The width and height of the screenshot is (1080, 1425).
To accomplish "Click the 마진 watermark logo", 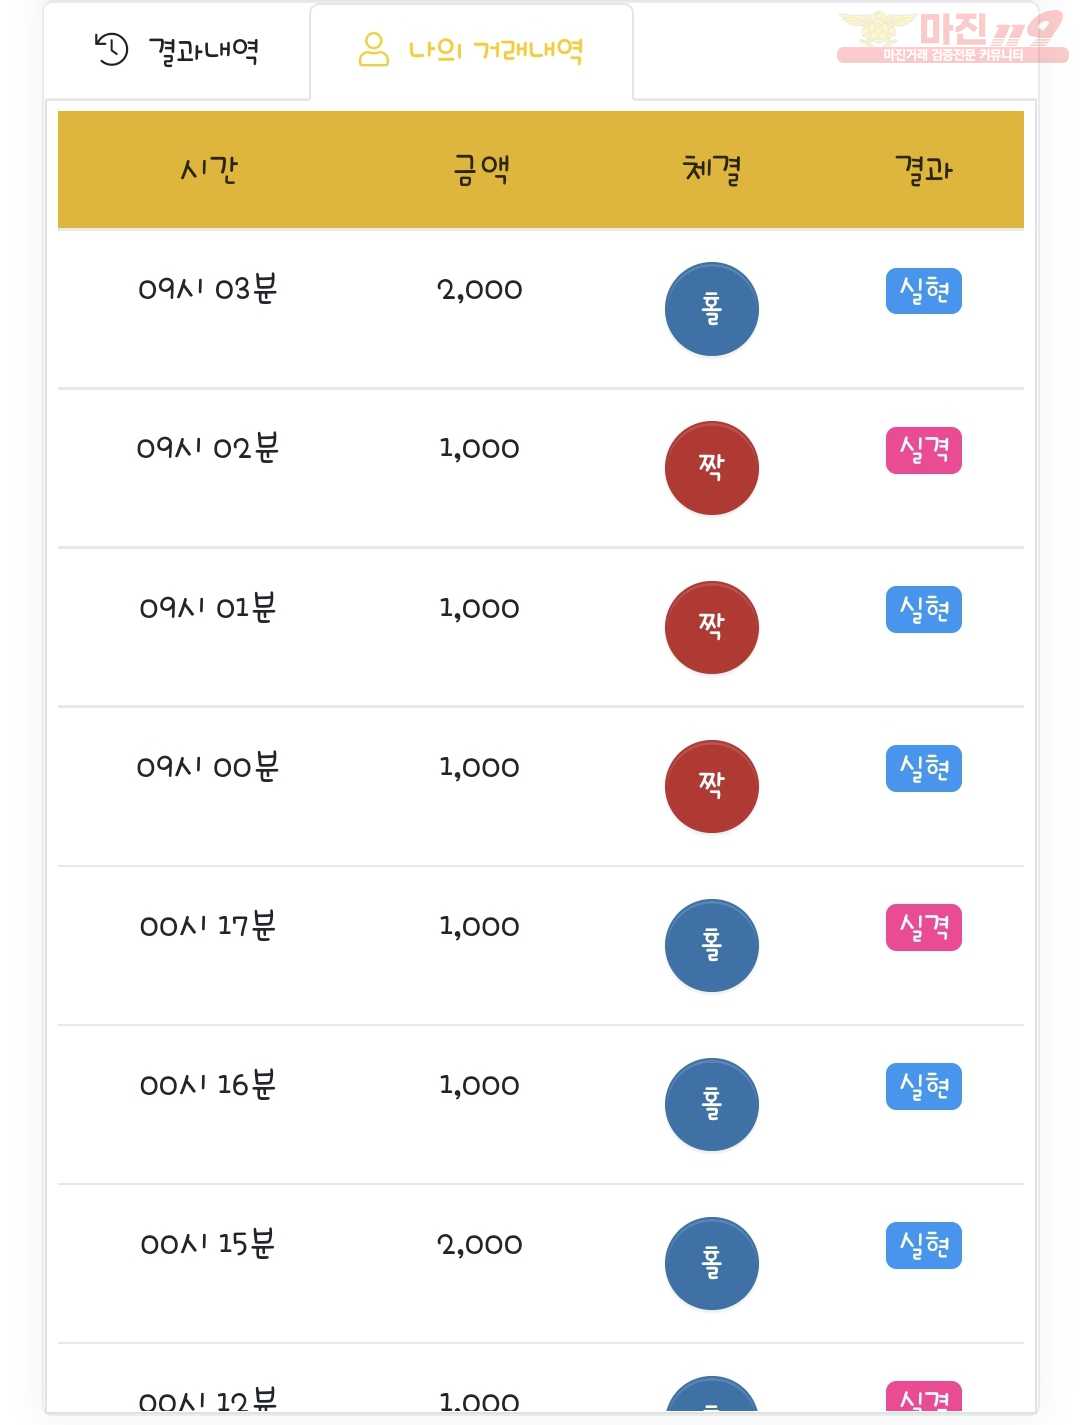I will [x=952, y=37].
